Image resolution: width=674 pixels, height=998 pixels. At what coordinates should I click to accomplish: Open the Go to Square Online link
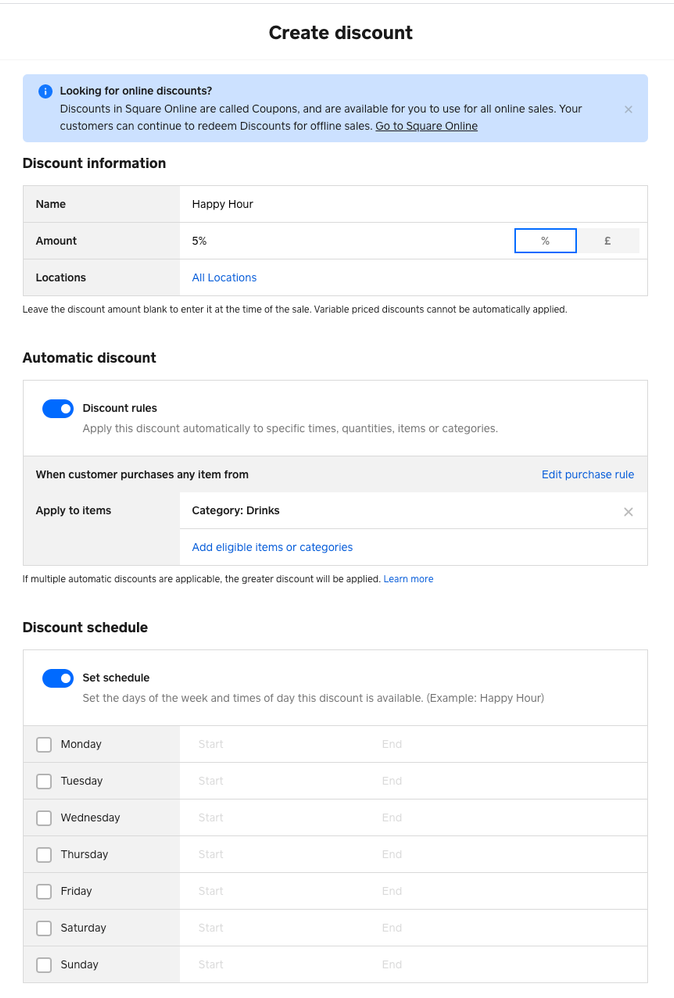pos(426,126)
